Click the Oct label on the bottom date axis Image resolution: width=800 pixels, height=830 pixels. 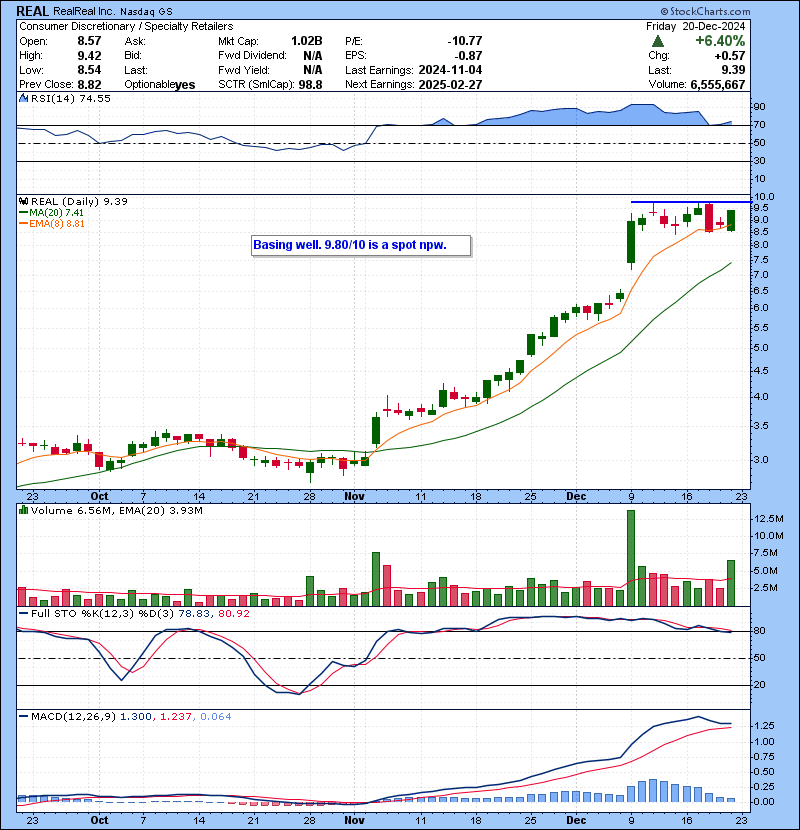click(x=99, y=820)
